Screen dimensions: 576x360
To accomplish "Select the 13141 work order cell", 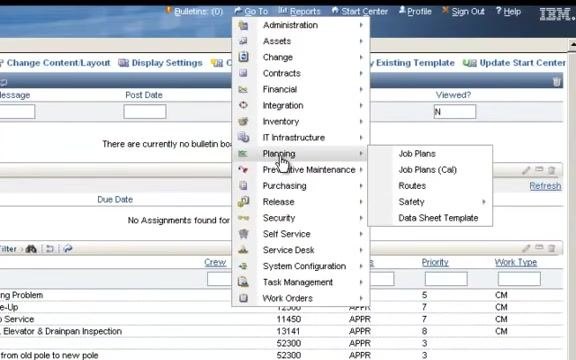I will [288, 331].
